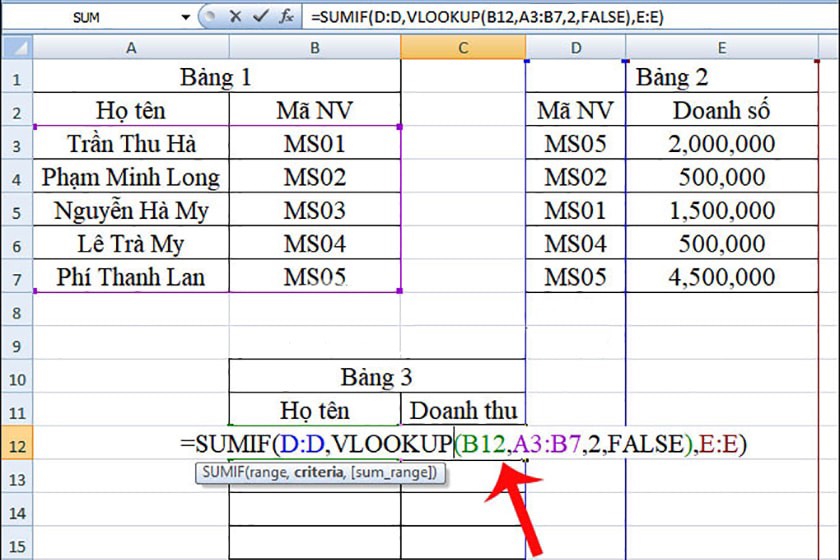Click 'Họ tên' header in Bảng 1
The width and height of the screenshot is (840, 560).
pyautogui.click(x=131, y=110)
